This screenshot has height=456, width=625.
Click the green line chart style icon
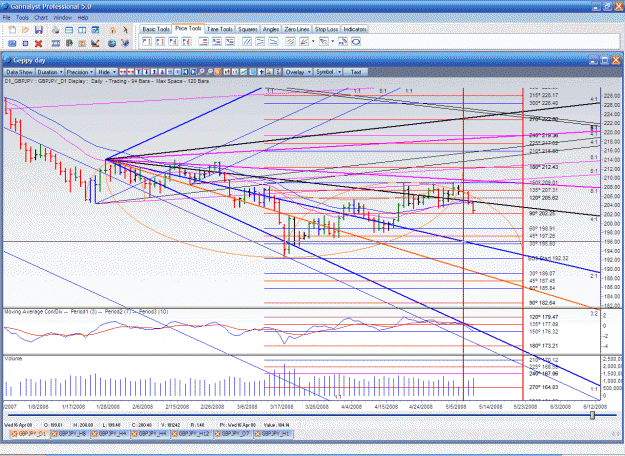click(x=244, y=72)
